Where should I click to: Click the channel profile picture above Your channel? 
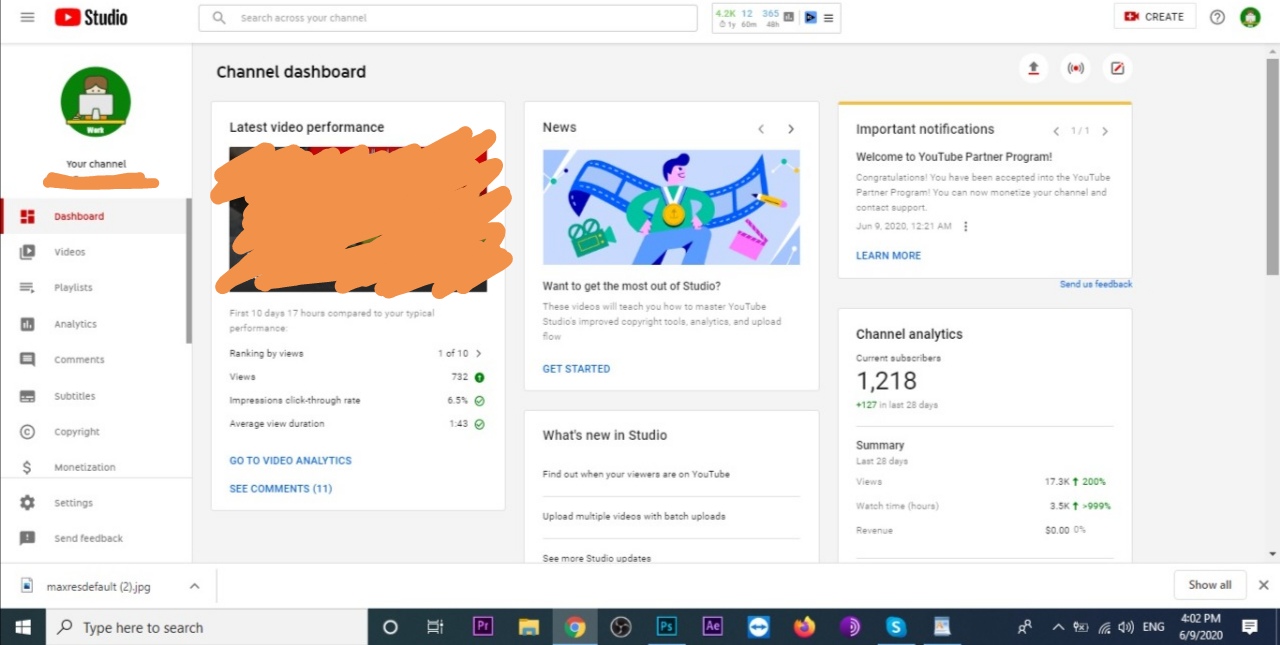tap(96, 101)
